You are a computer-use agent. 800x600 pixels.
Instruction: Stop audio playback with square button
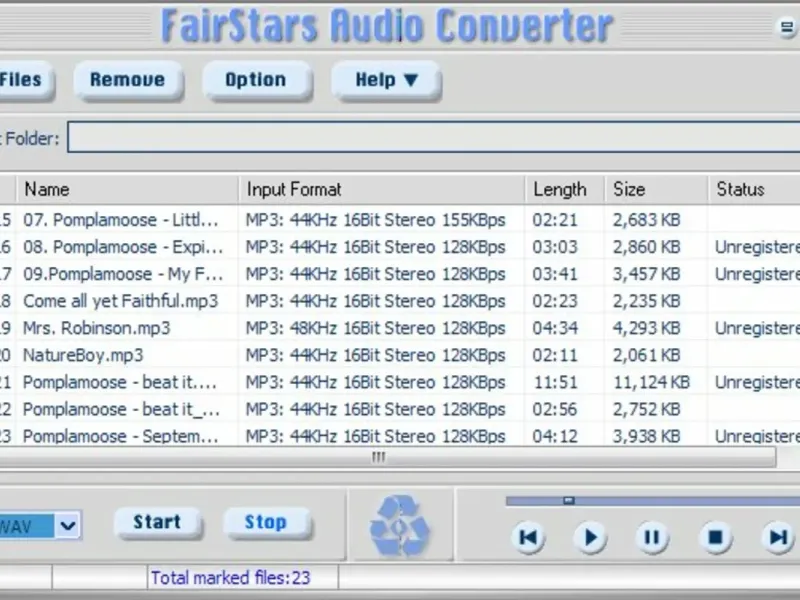point(715,537)
